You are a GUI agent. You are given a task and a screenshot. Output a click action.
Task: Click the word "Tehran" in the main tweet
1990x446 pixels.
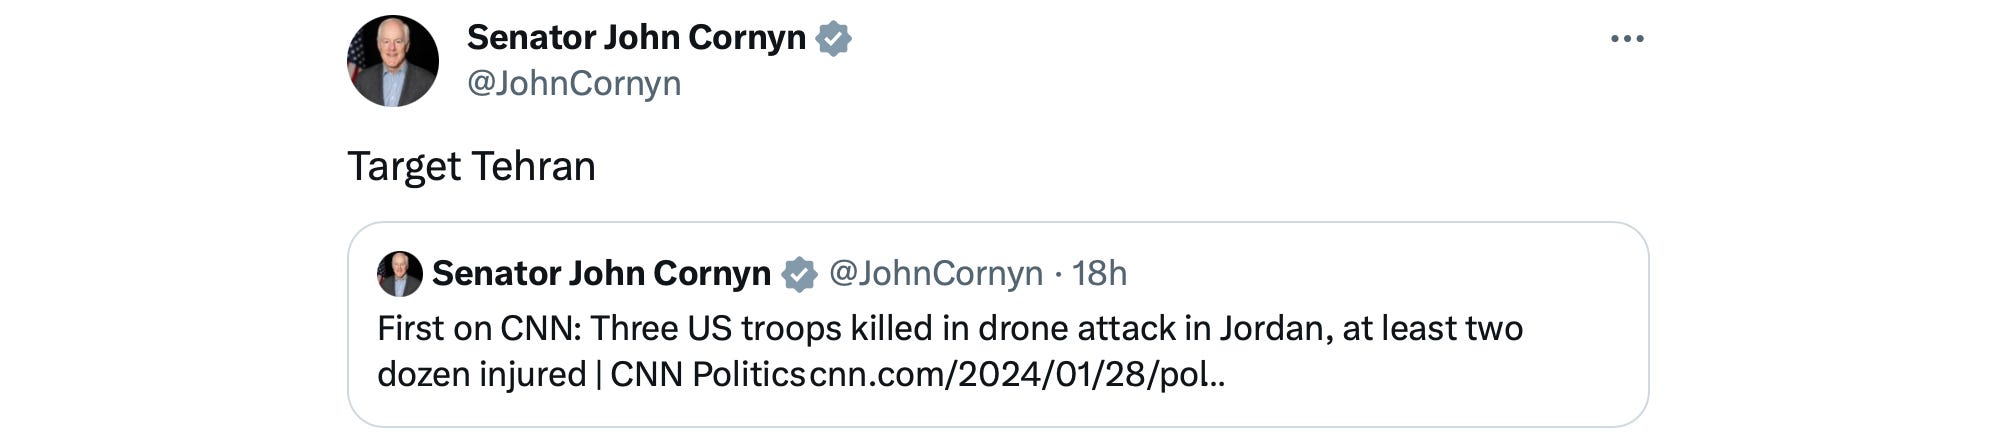(533, 166)
